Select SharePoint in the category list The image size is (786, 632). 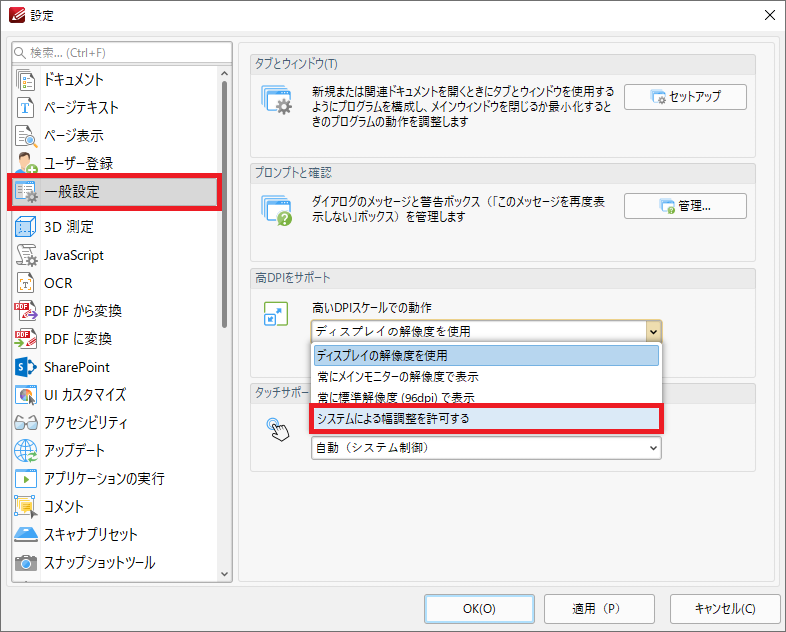[115, 367]
